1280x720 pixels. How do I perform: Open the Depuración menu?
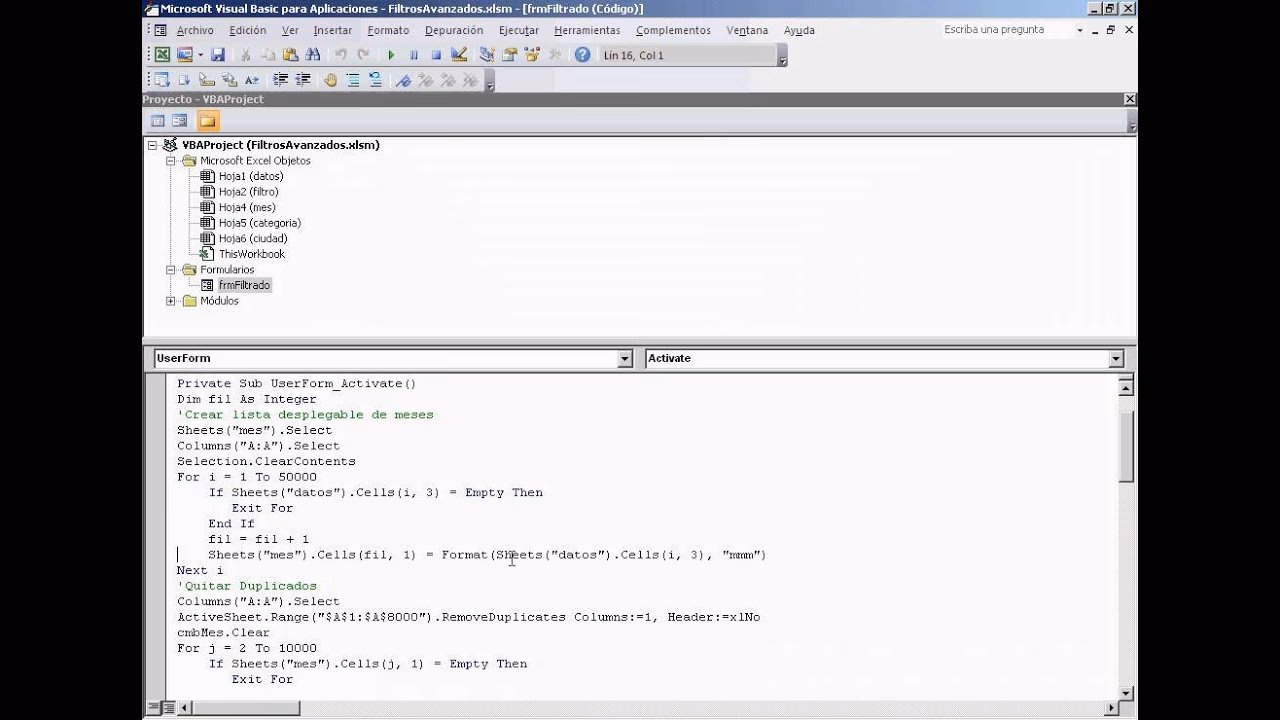454,30
